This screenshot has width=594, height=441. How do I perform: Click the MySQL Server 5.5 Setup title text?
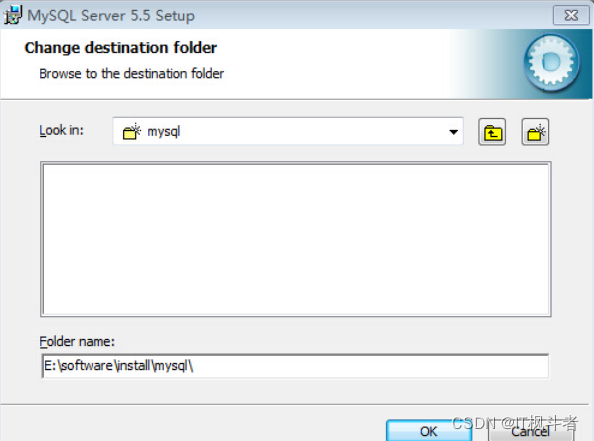[x=111, y=16]
